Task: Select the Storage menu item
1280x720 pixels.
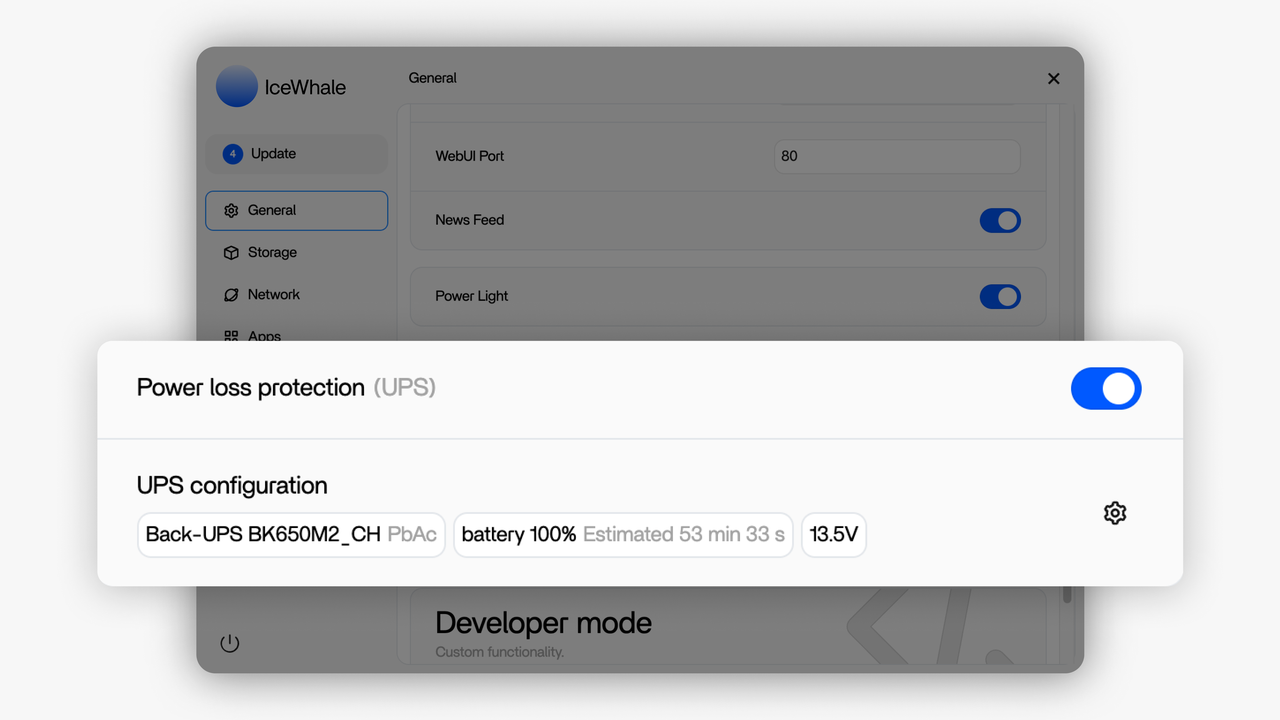Action: click(272, 253)
